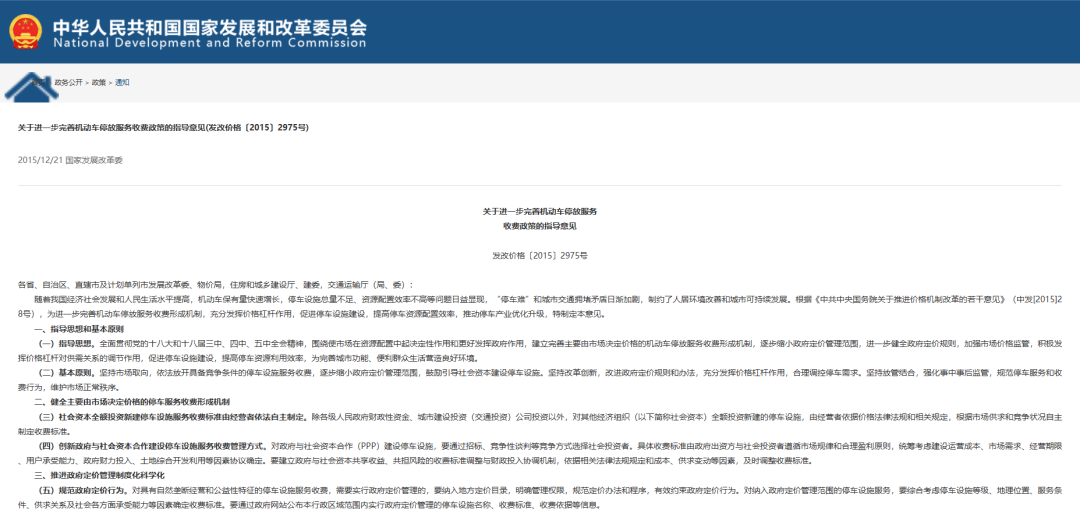The height and width of the screenshot is (513, 1080).
Task: Click the Chinese site title 中华人民共和国国家发展和改革委员会
Action: click(x=209, y=25)
